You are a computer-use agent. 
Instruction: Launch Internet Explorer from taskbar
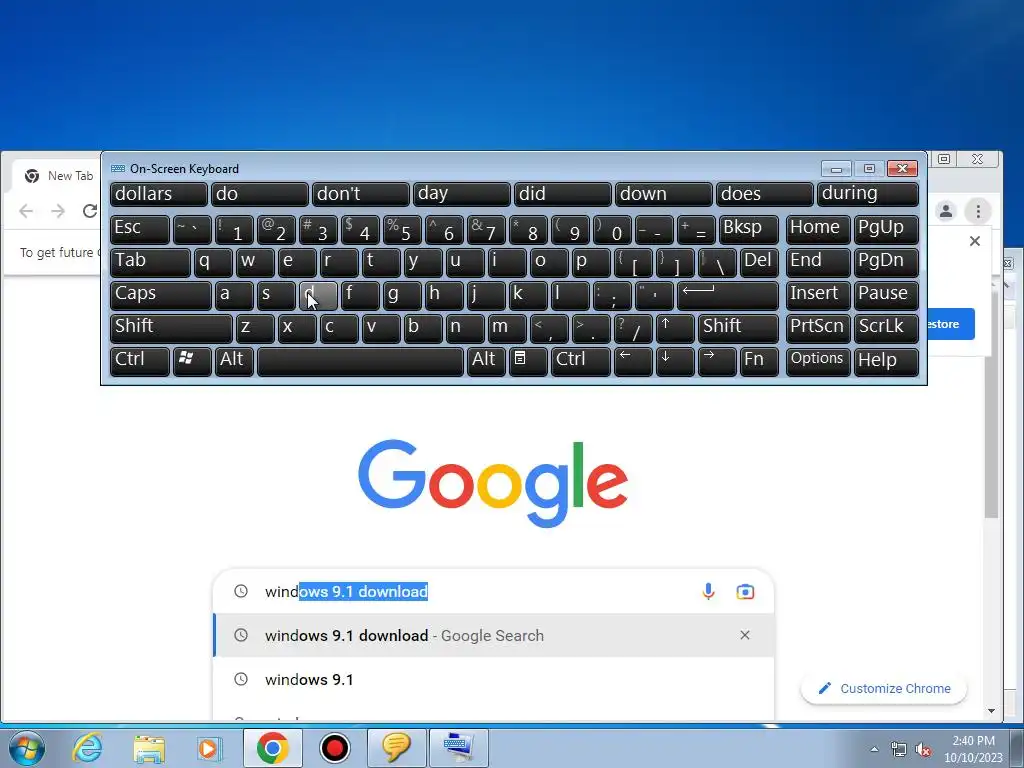pyautogui.click(x=88, y=748)
